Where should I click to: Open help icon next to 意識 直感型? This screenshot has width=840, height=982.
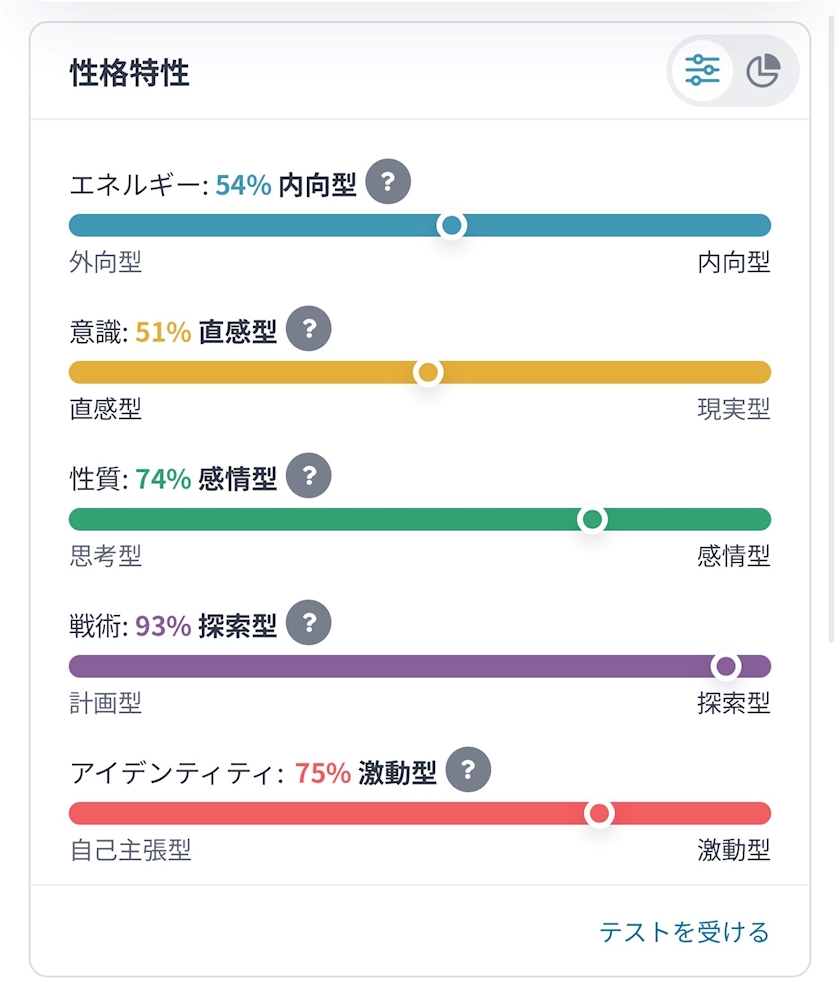point(309,329)
